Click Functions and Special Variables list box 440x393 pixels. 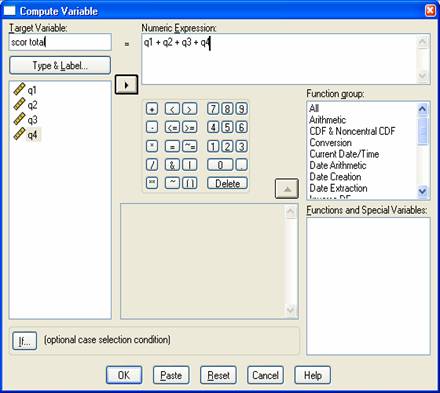(368, 286)
